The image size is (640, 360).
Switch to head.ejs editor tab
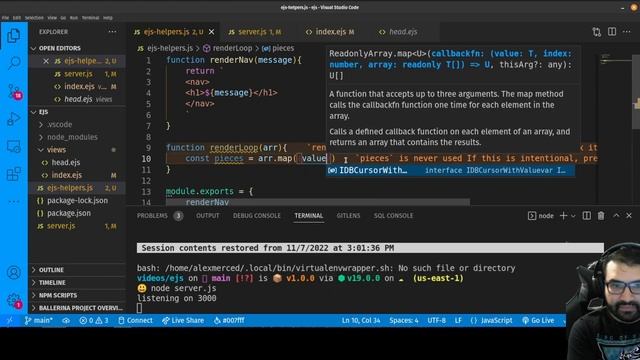tap(398, 32)
